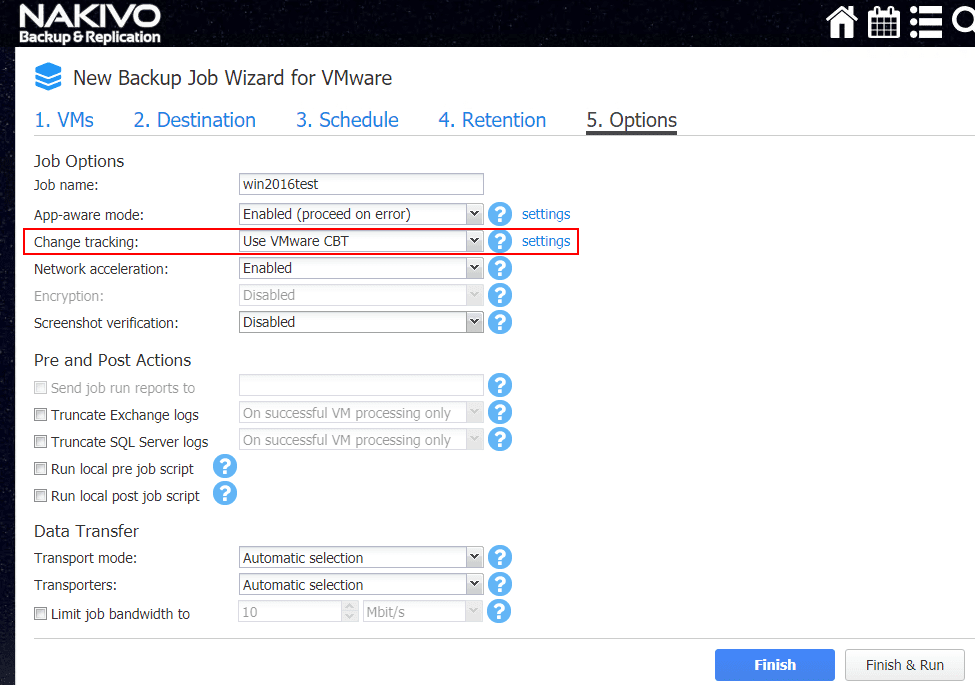
Task: Show help for Network acceleration
Action: tap(500, 268)
